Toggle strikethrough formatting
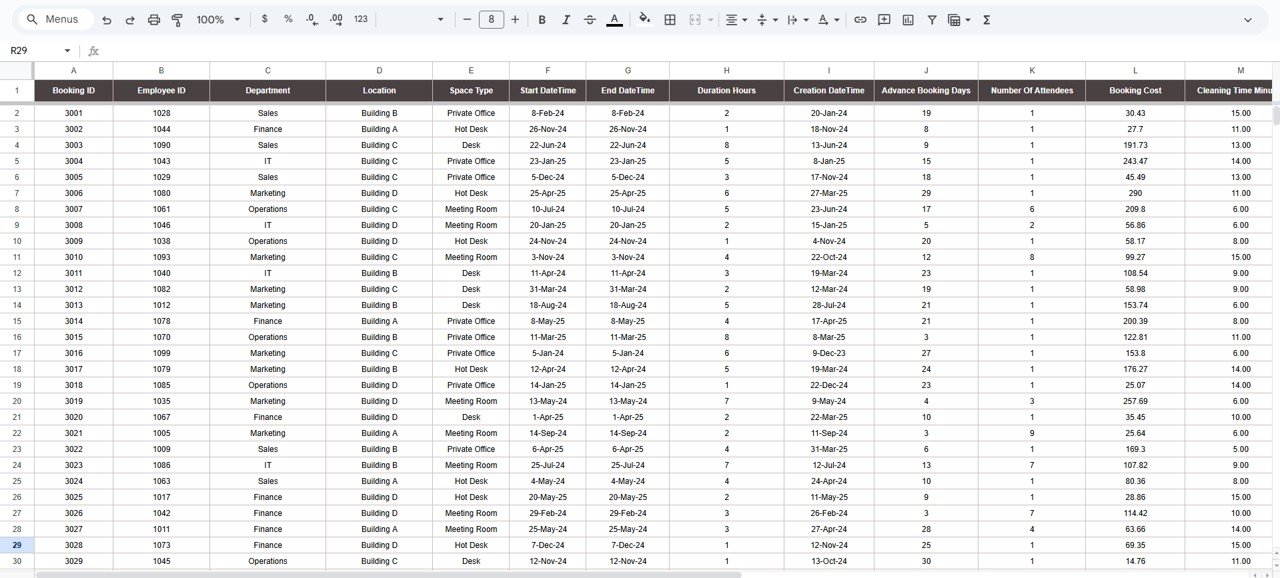 tap(590, 20)
